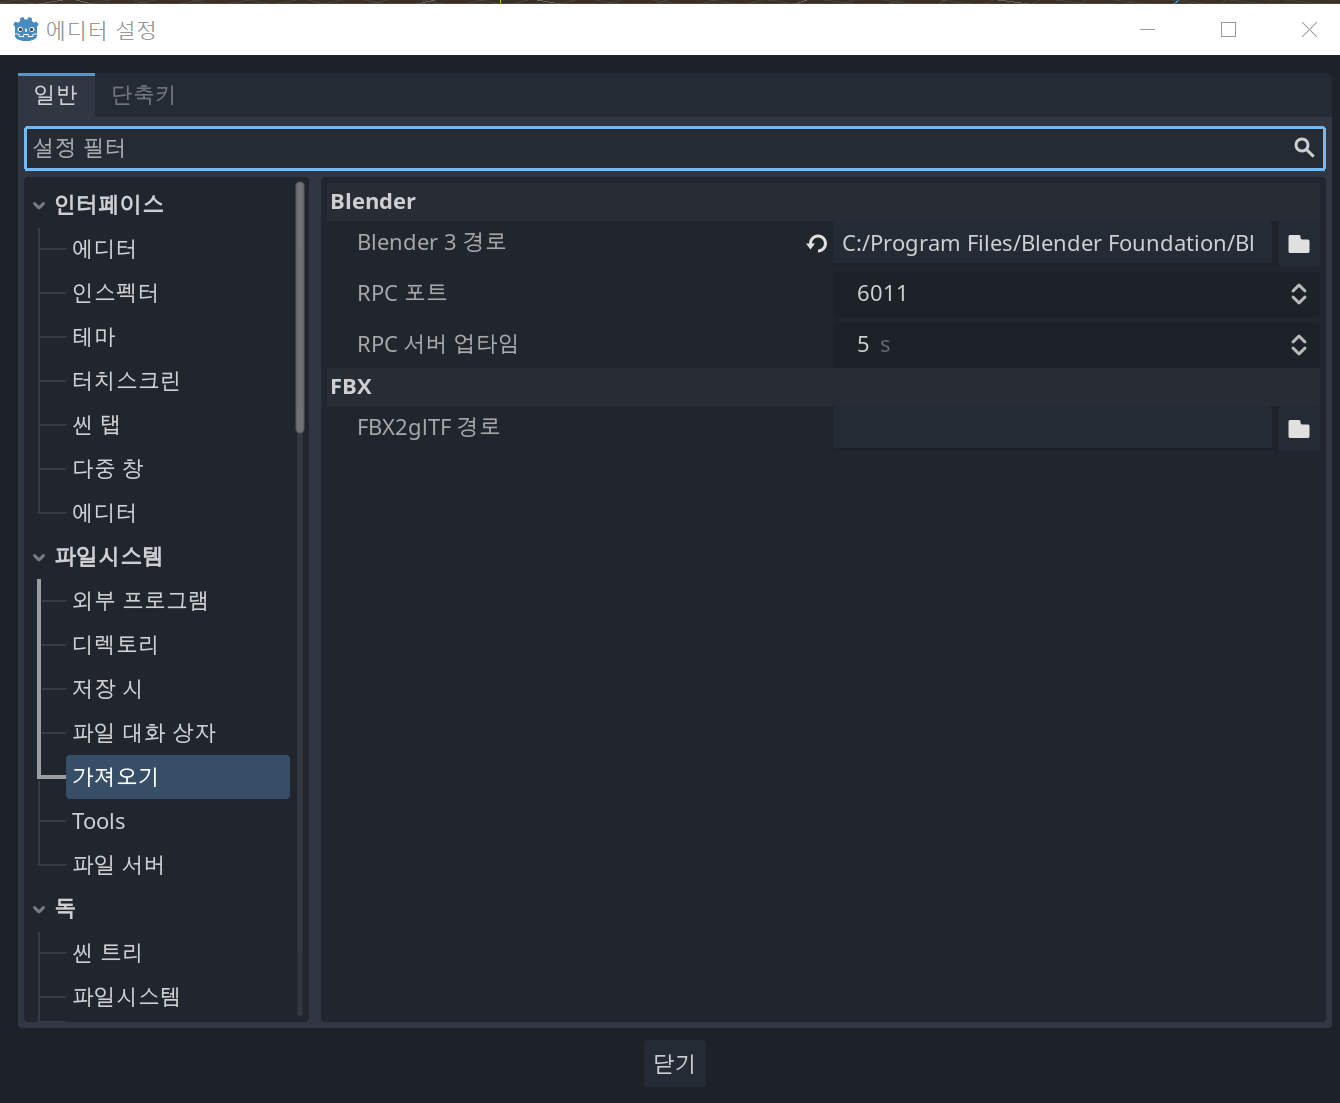The height and width of the screenshot is (1103, 1340).
Task: Click the RPC 서버 업타임 label
Action: [438, 344]
